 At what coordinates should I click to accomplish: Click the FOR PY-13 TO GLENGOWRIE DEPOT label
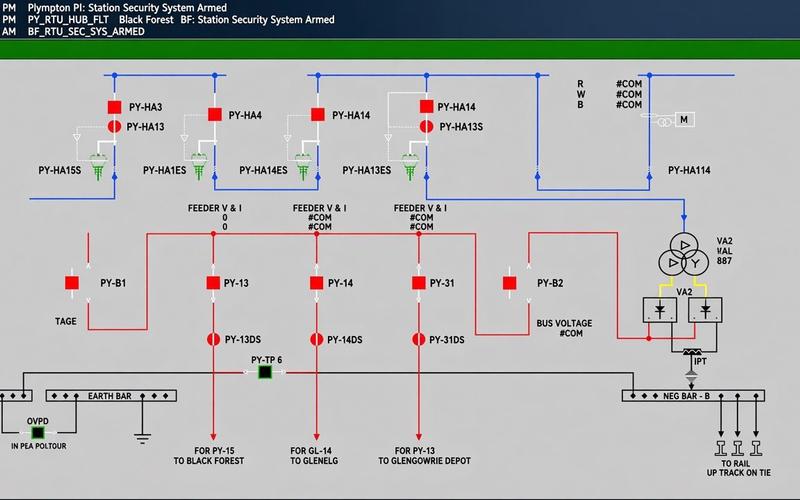pyautogui.click(x=424, y=456)
